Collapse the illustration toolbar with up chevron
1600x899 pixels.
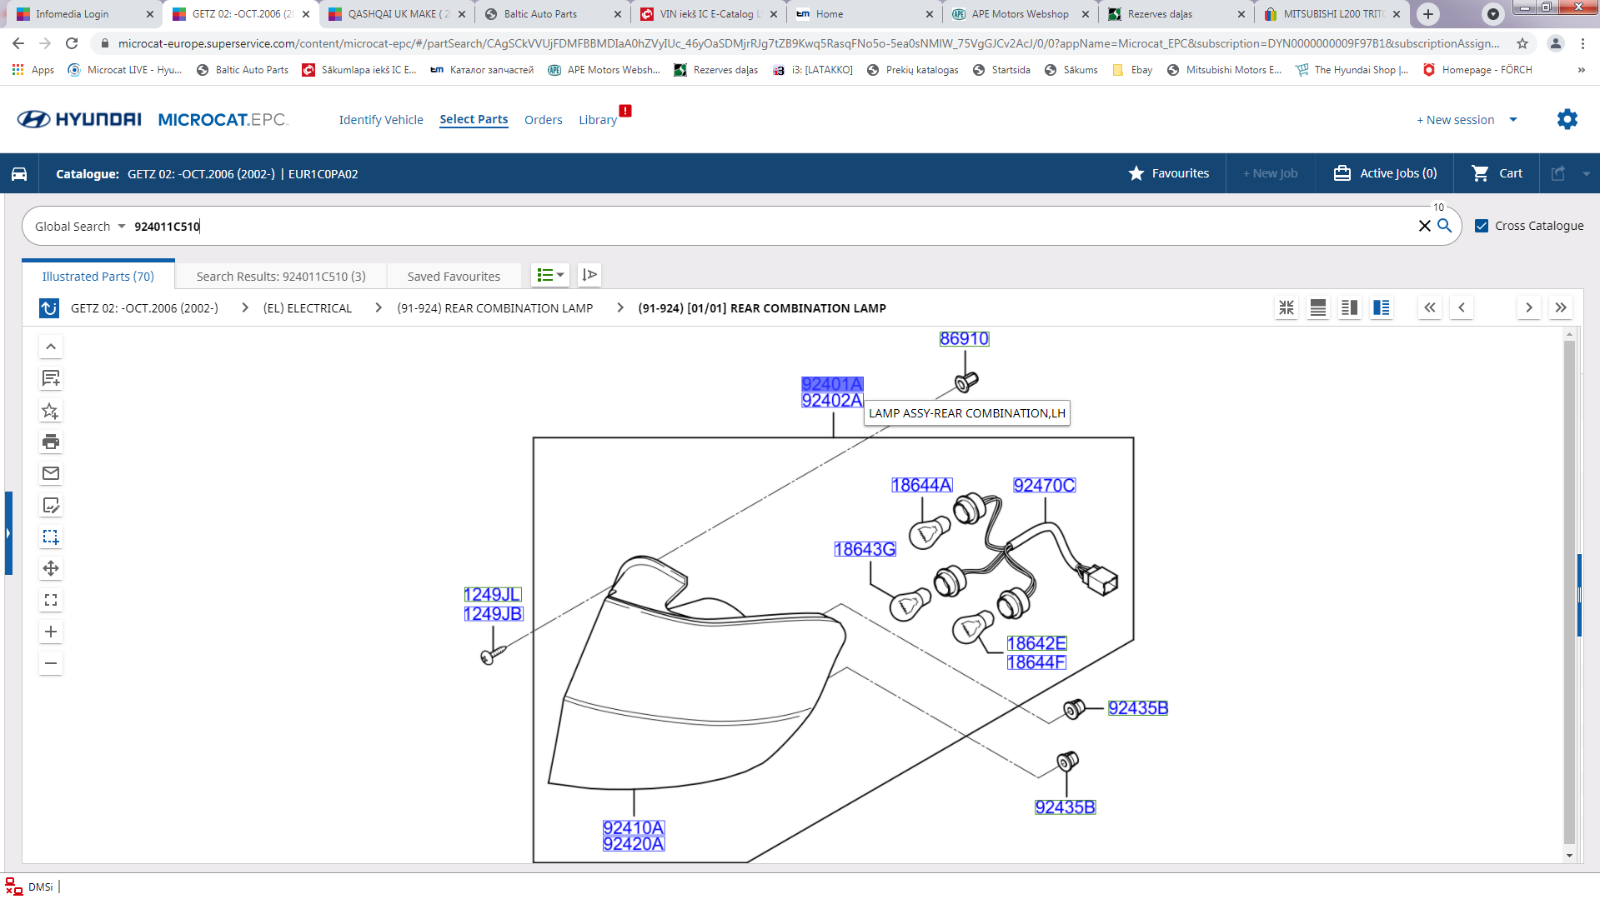pyautogui.click(x=51, y=346)
